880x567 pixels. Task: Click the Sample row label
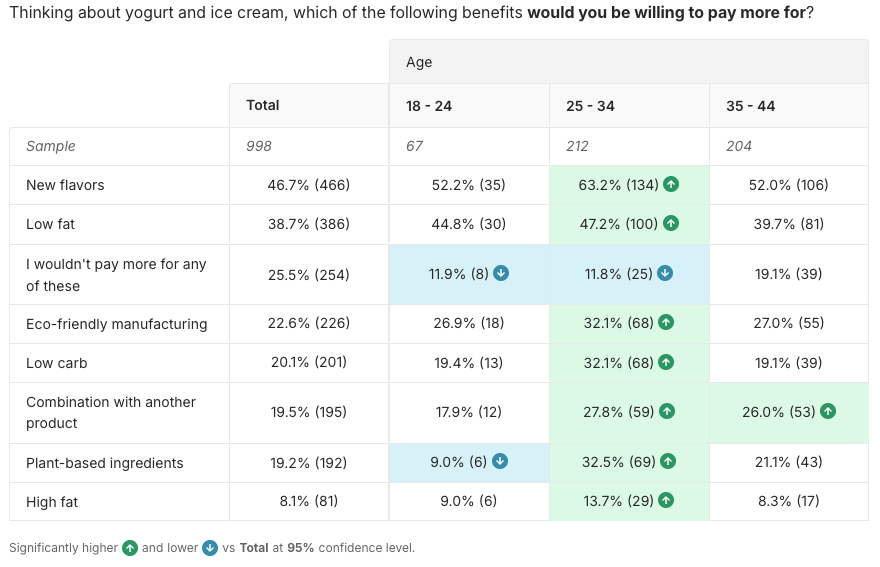click(51, 146)
